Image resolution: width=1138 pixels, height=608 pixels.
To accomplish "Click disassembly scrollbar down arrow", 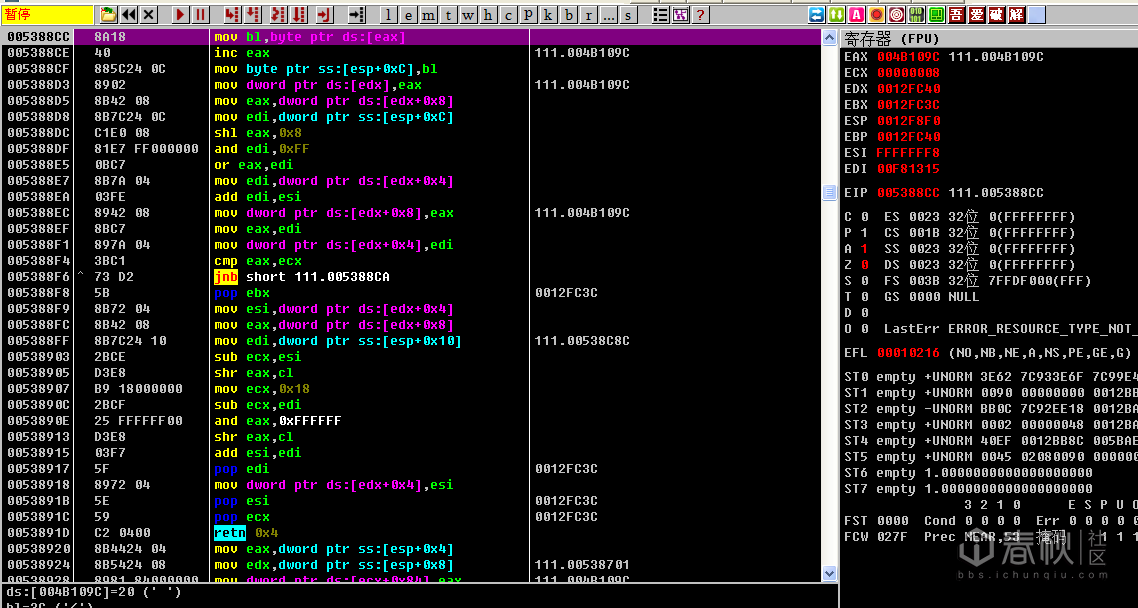I will pyautogui.click(x=830, y=573).
